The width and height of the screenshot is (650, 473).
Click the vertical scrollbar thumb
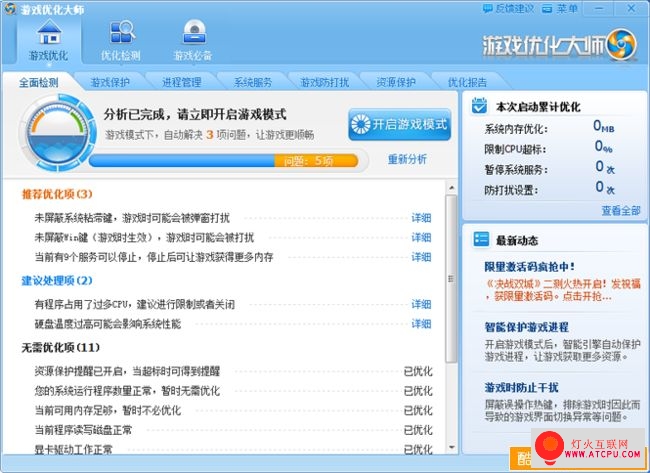click(x=451, y=279)
